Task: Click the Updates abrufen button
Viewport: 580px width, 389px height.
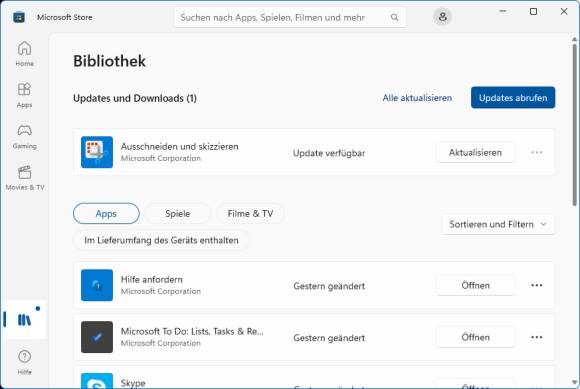Action: [x=513, y=98]
